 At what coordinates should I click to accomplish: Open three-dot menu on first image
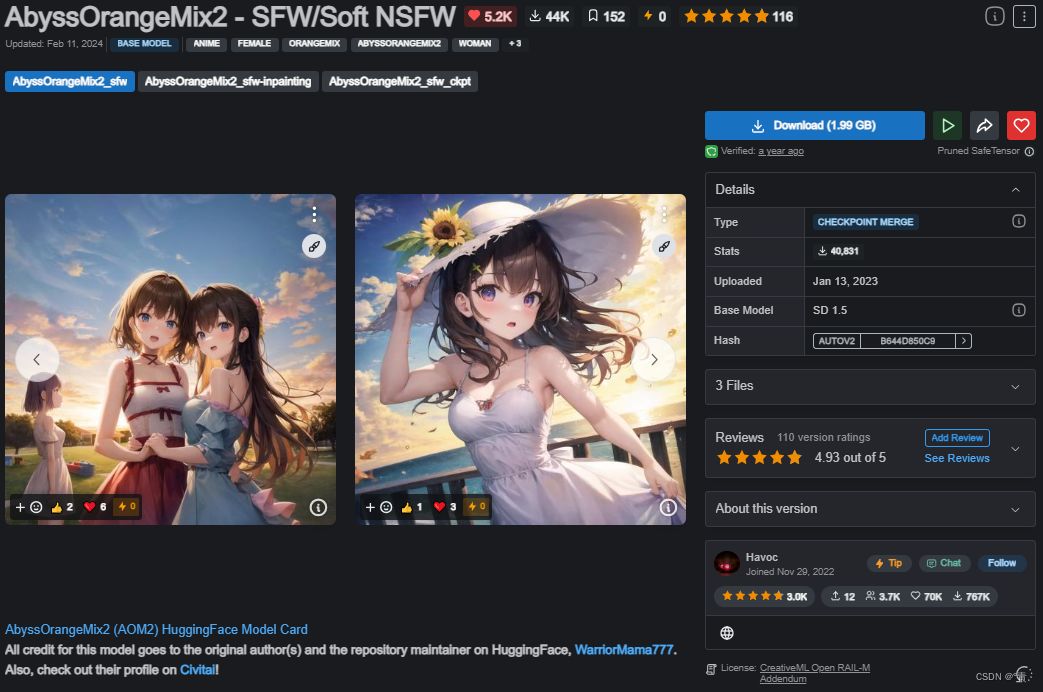tap(314, 214)
